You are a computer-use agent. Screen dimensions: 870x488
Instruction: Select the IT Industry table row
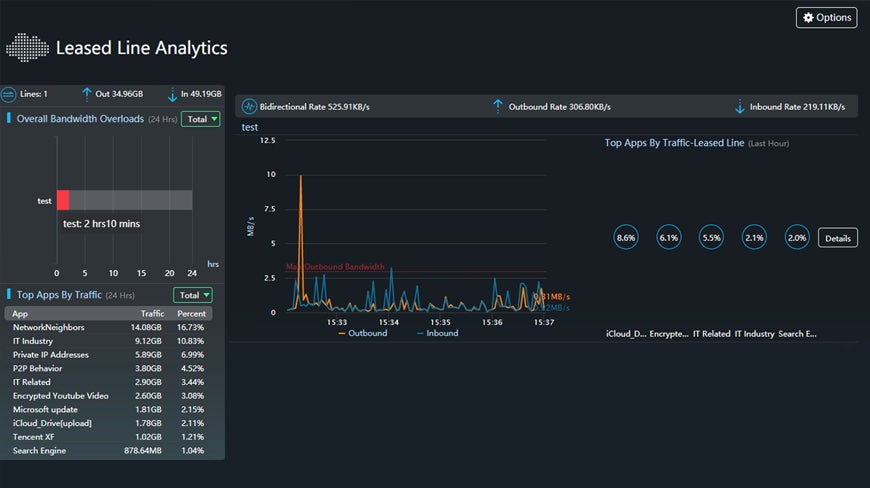click(x=108, y=341)
